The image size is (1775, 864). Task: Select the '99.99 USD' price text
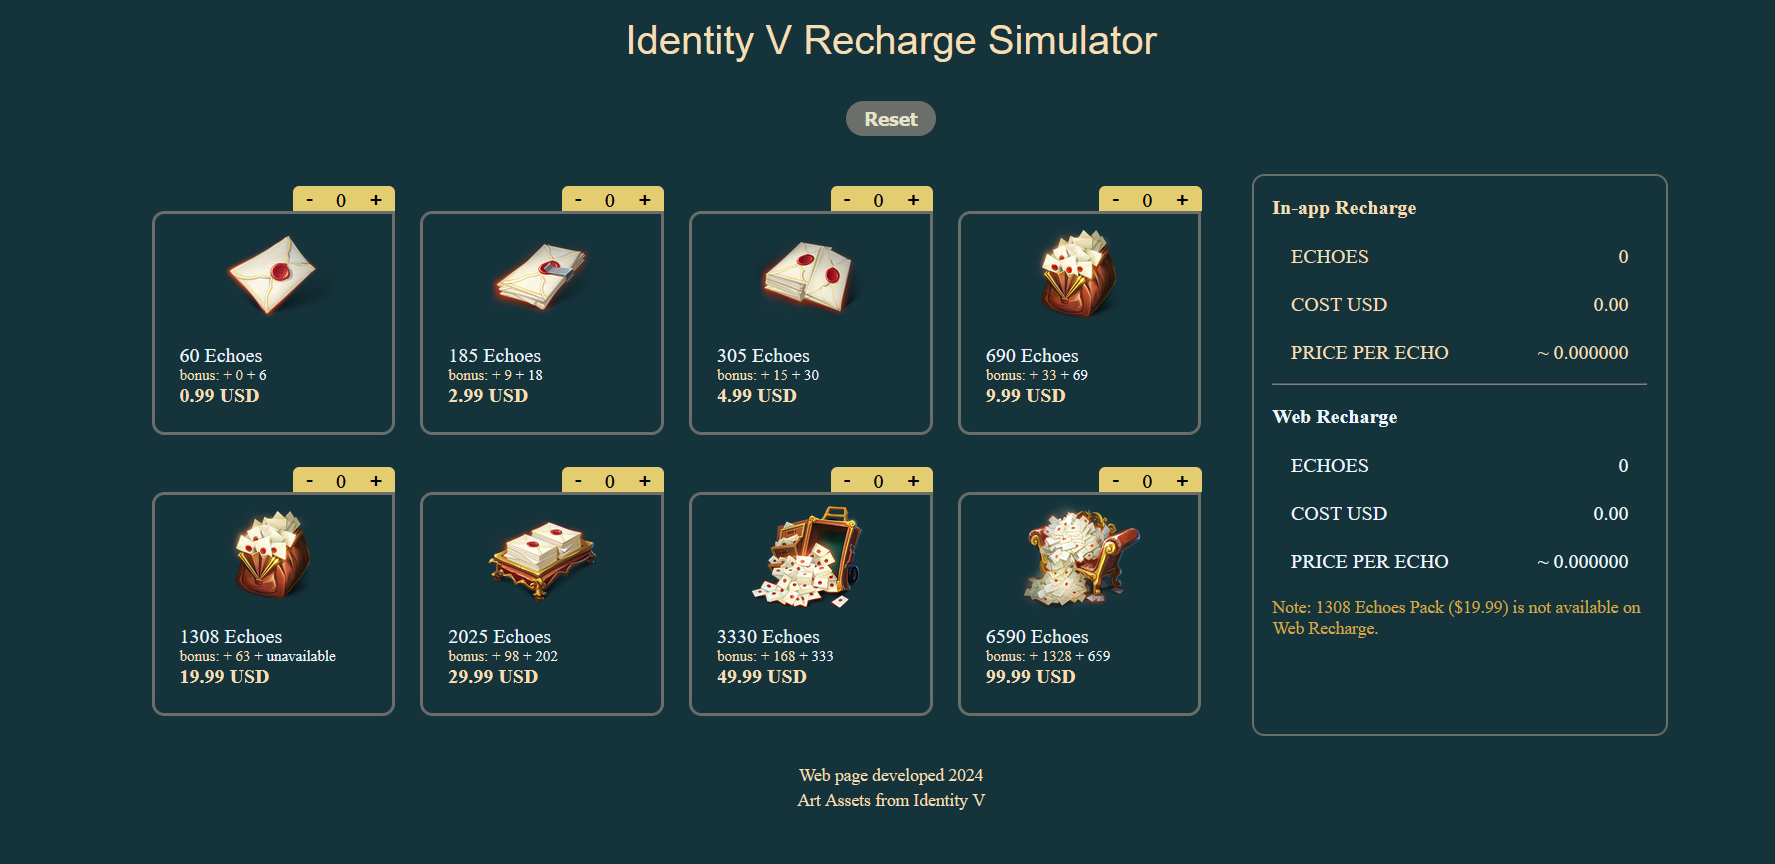pyautogui.click(x=1031, y=677)
